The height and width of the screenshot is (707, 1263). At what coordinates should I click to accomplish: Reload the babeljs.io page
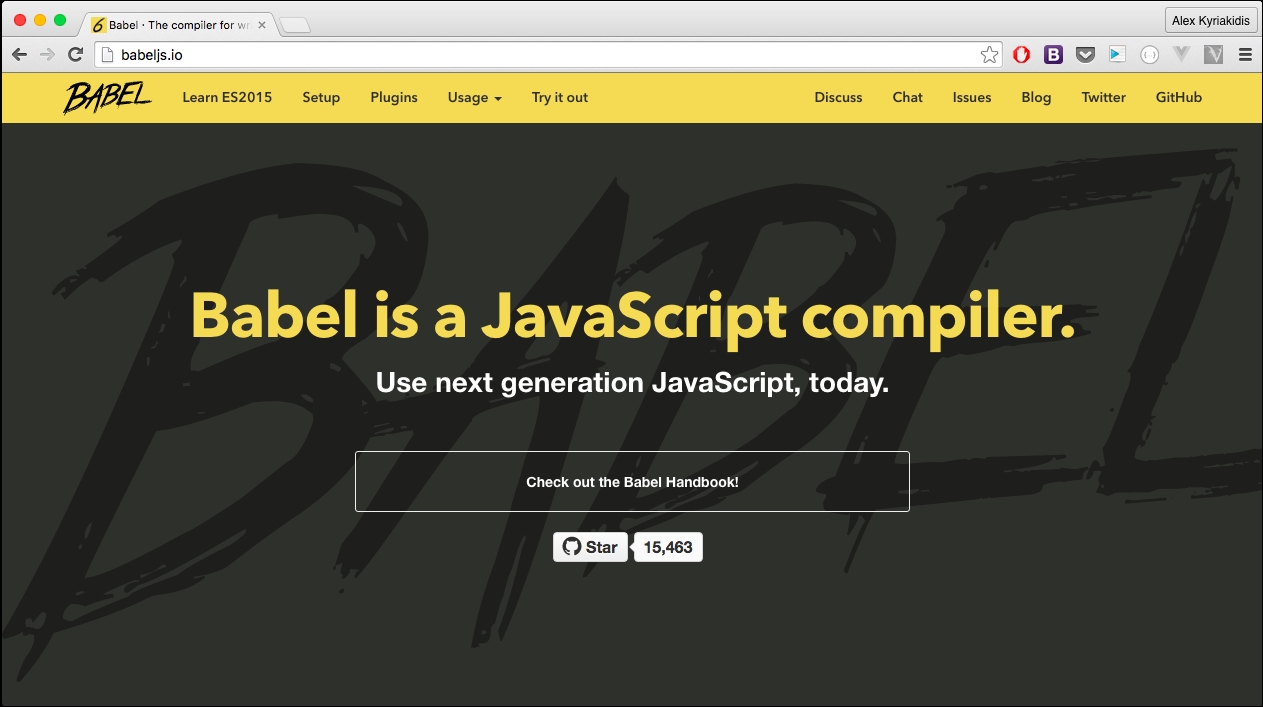point(75,55)
